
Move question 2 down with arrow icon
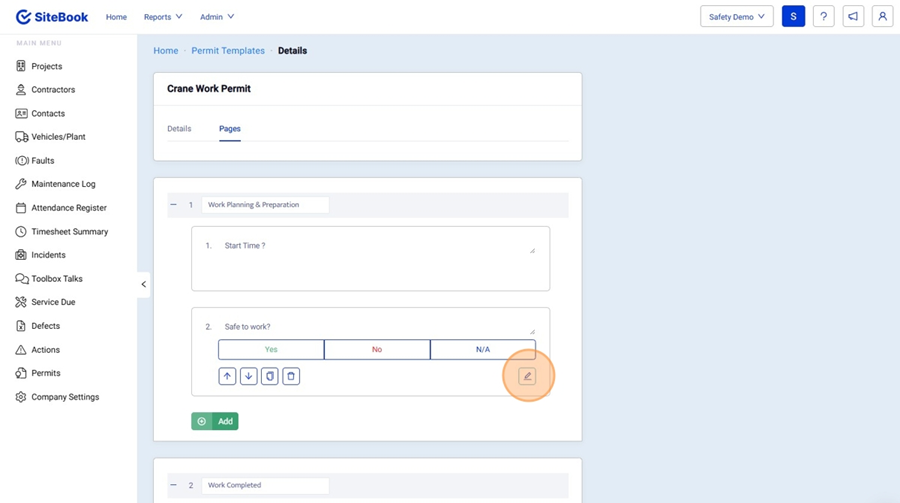click(x=249, y=377)
